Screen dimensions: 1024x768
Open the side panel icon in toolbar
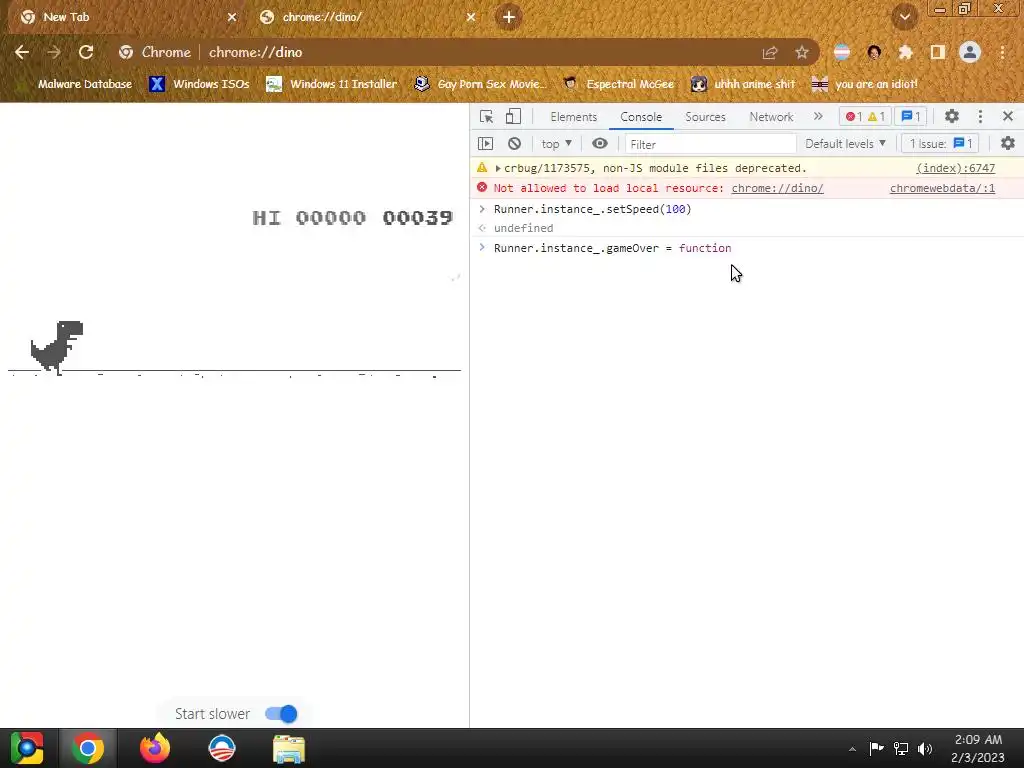pyautogui.click(x=938, y=52)
